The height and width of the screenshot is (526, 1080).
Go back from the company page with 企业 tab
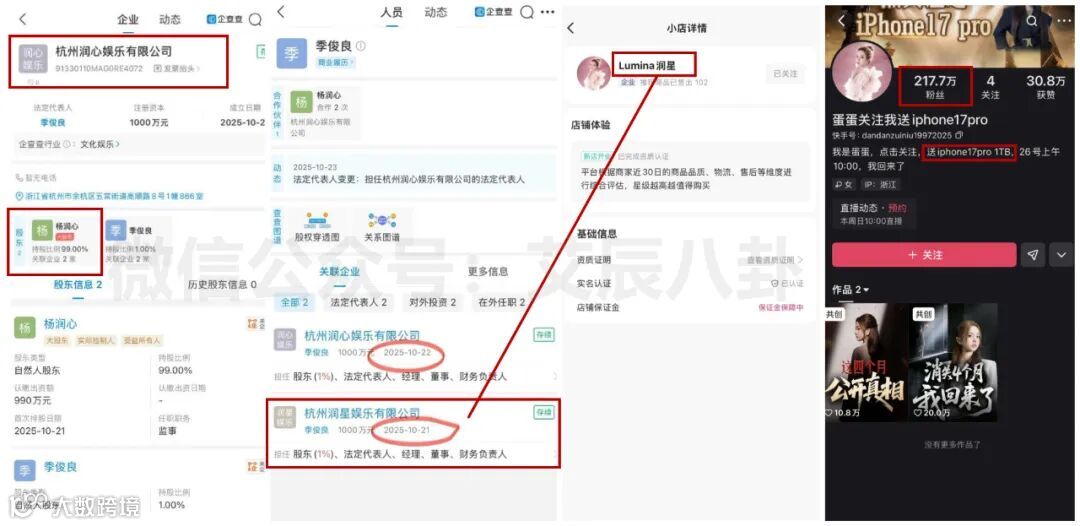click(x=22, y=19)
